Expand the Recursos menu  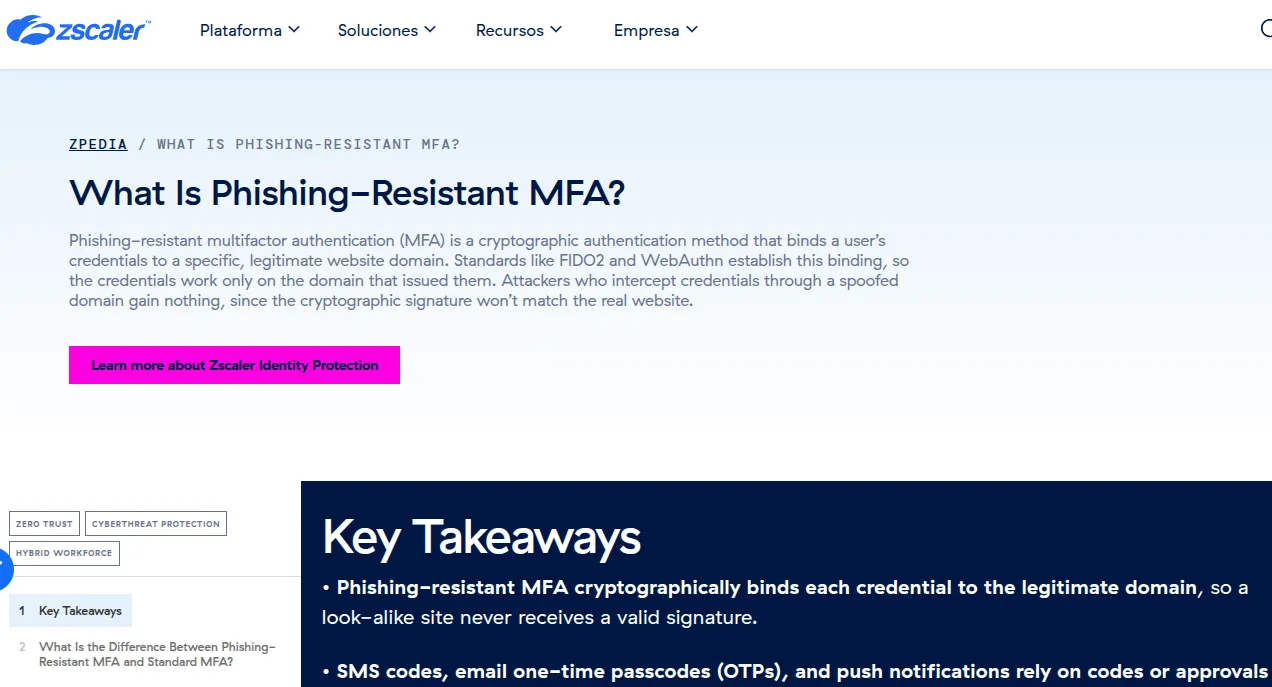click(519, 30)
